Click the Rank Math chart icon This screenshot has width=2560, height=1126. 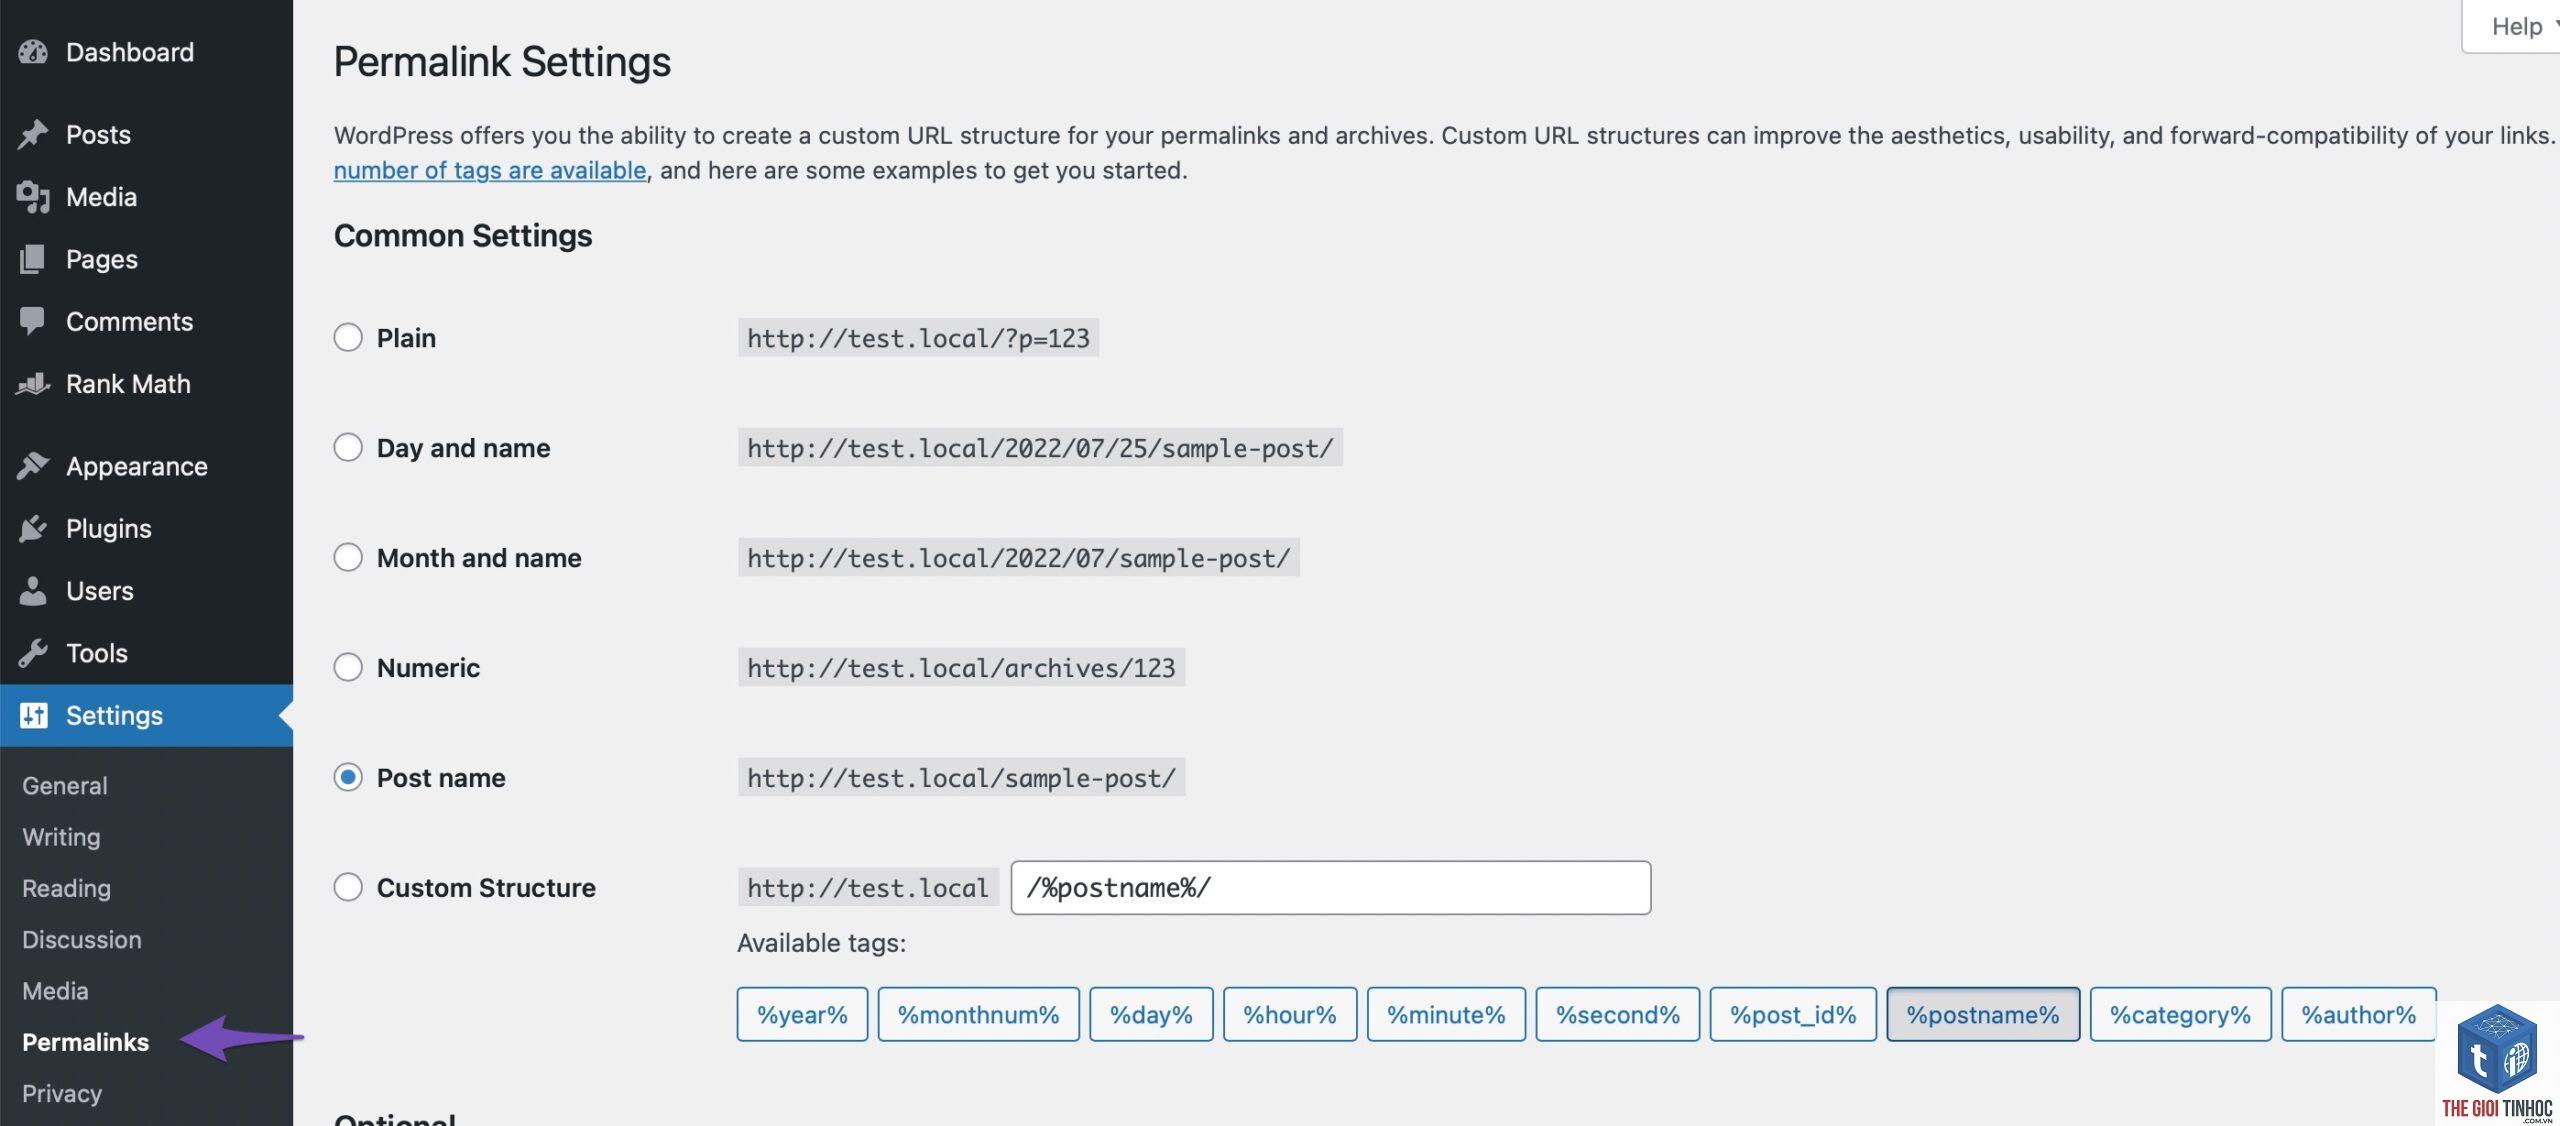point(33,384)
